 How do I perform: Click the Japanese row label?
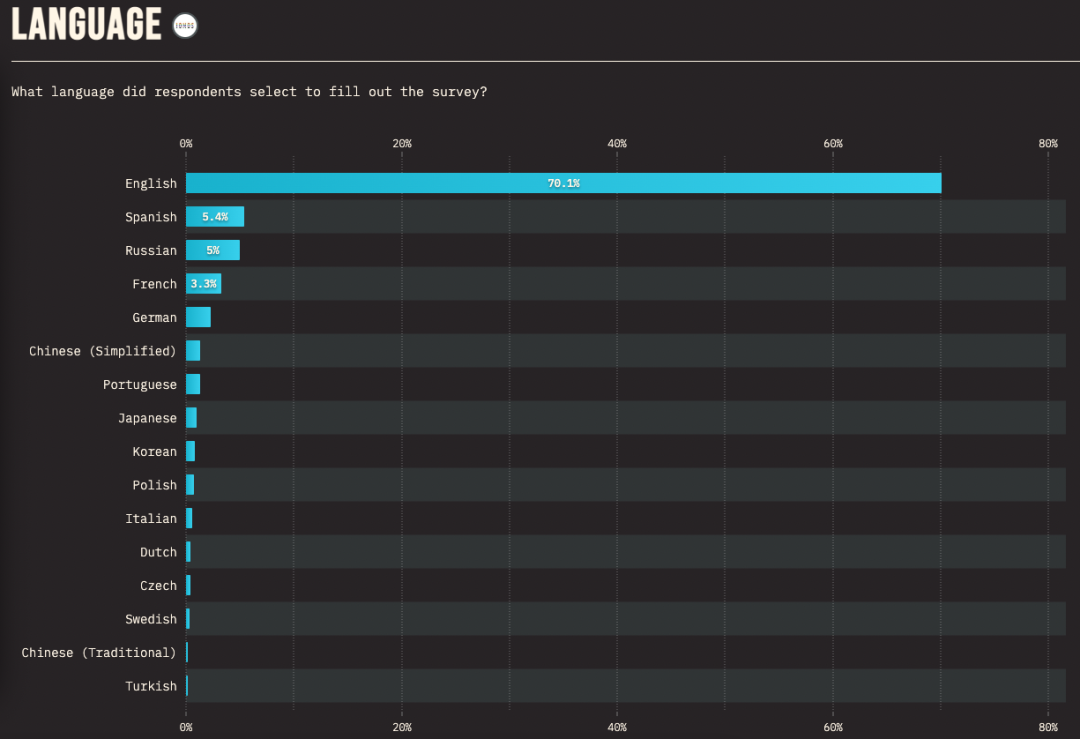point(147,418)
